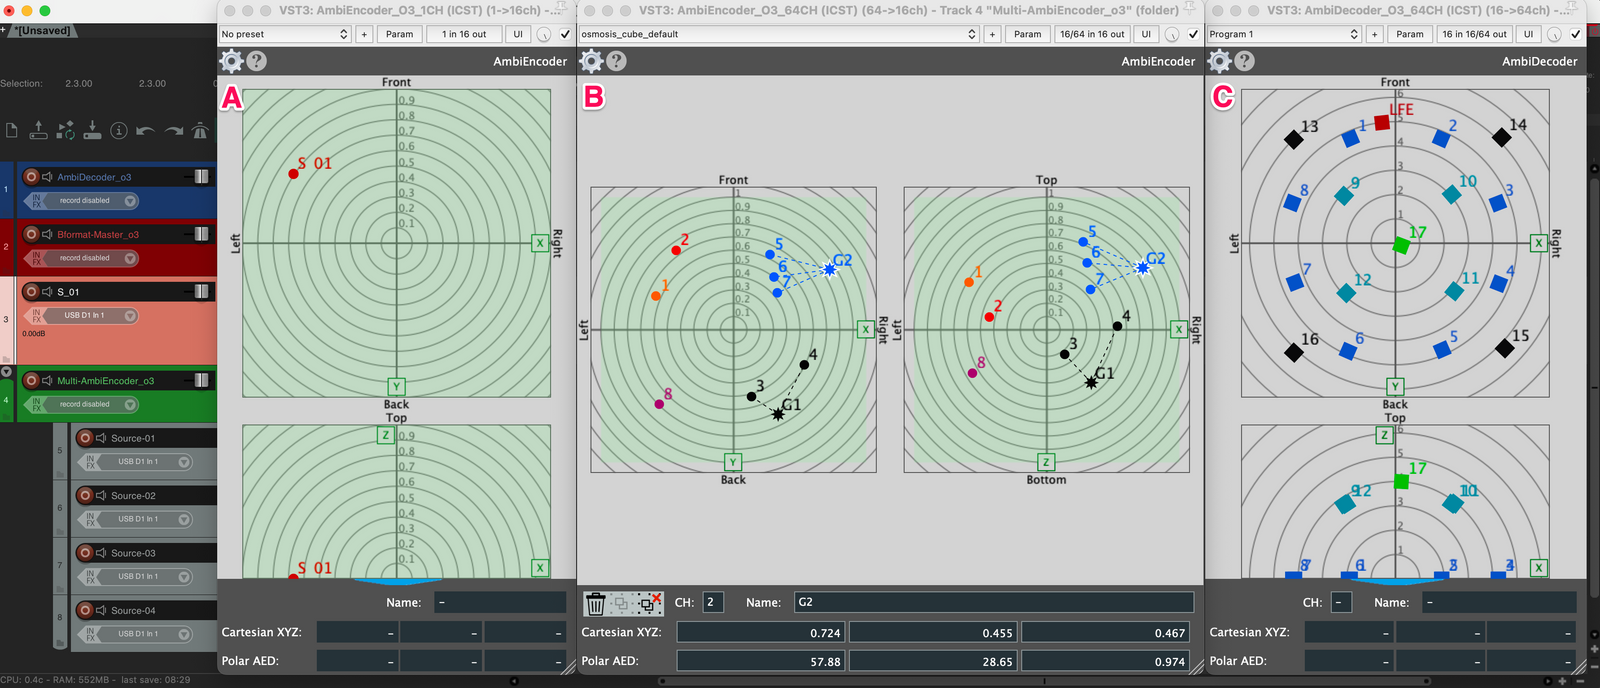
Task: Open help icon in AmbiEncoder window A
Action: point(257,61)
